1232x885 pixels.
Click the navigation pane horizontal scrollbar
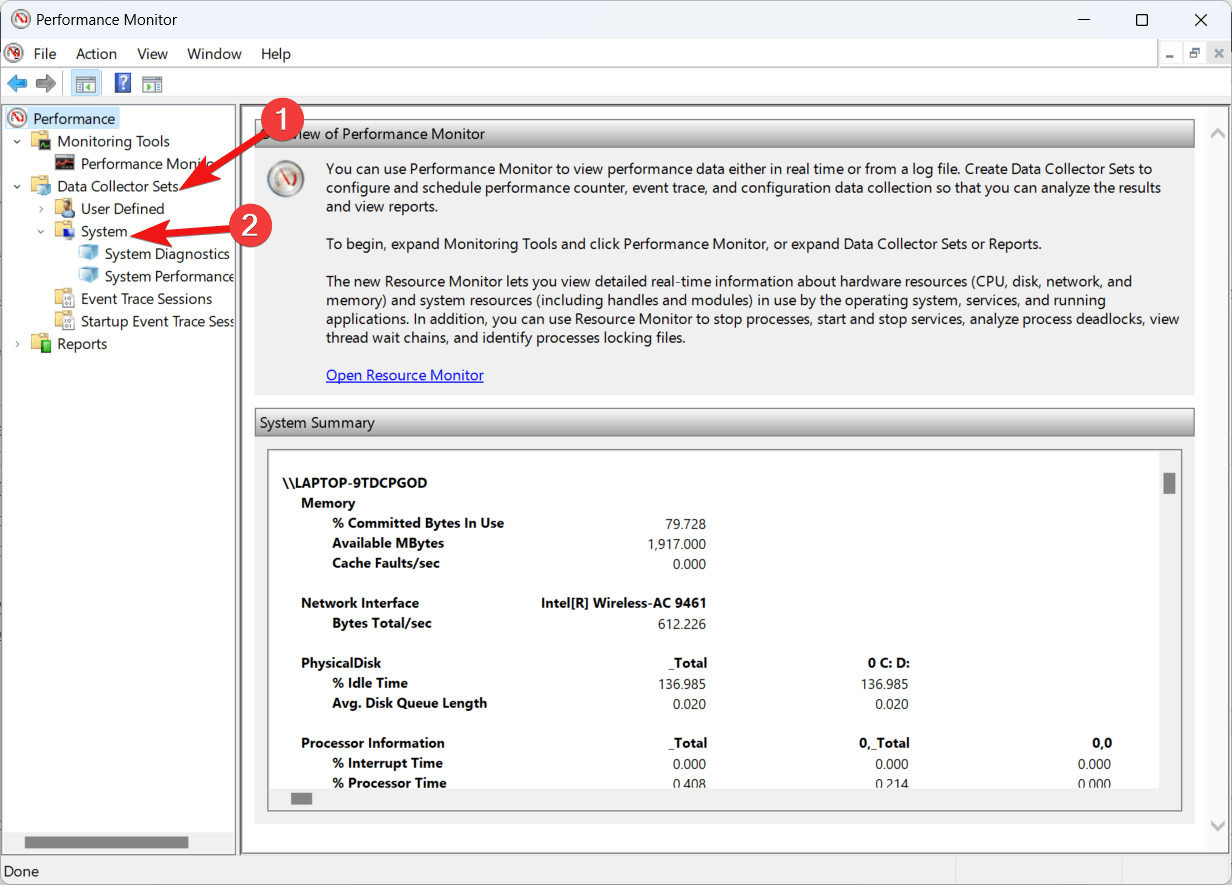[x=106, y=843]
